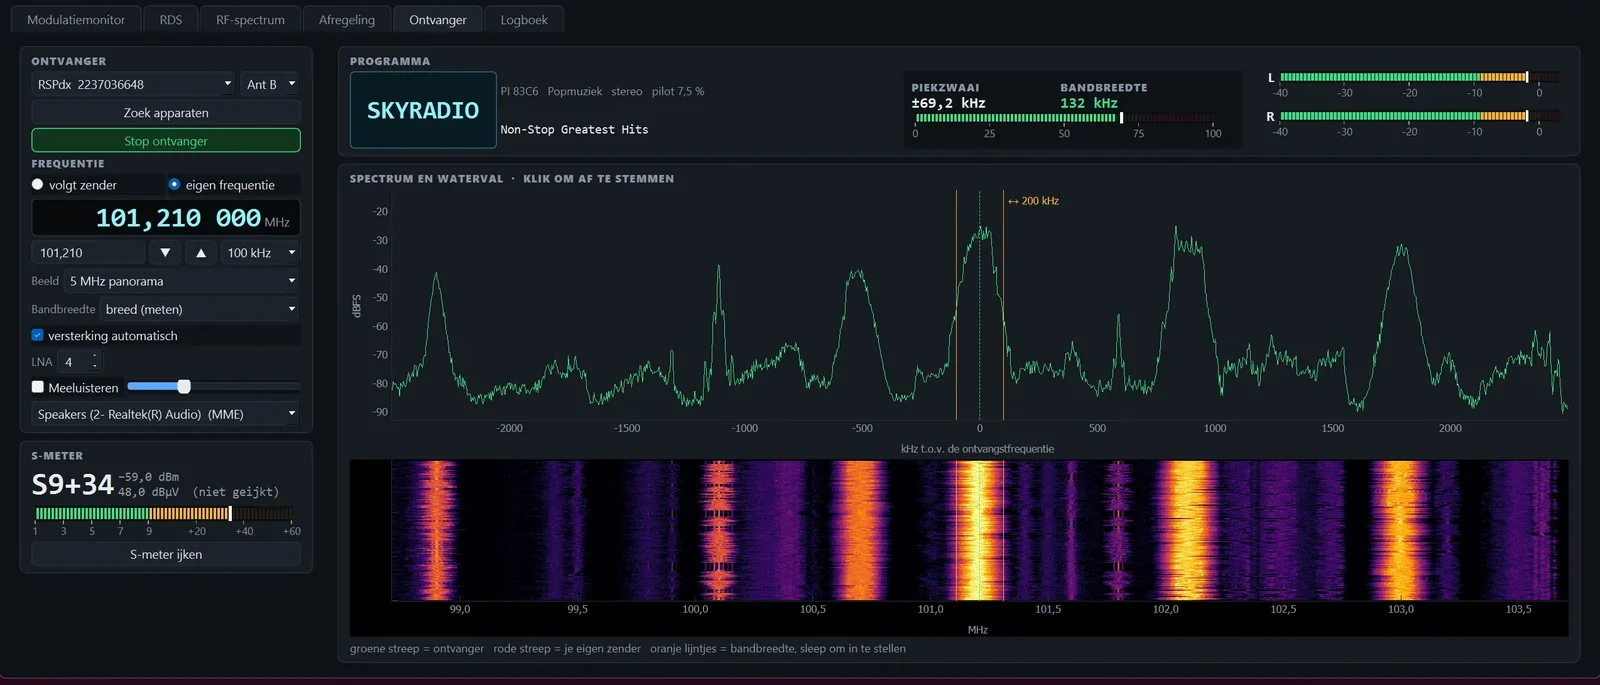1600x685 pixels.
Task: Click the pilot 7,5 % text
Action: click(678, 91)
